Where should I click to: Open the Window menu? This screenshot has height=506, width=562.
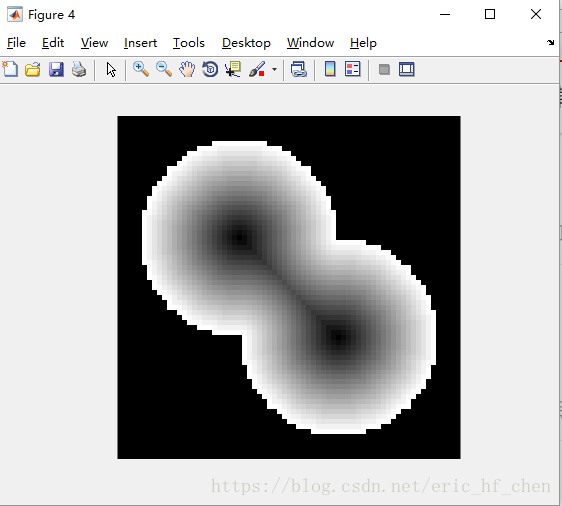310,43
